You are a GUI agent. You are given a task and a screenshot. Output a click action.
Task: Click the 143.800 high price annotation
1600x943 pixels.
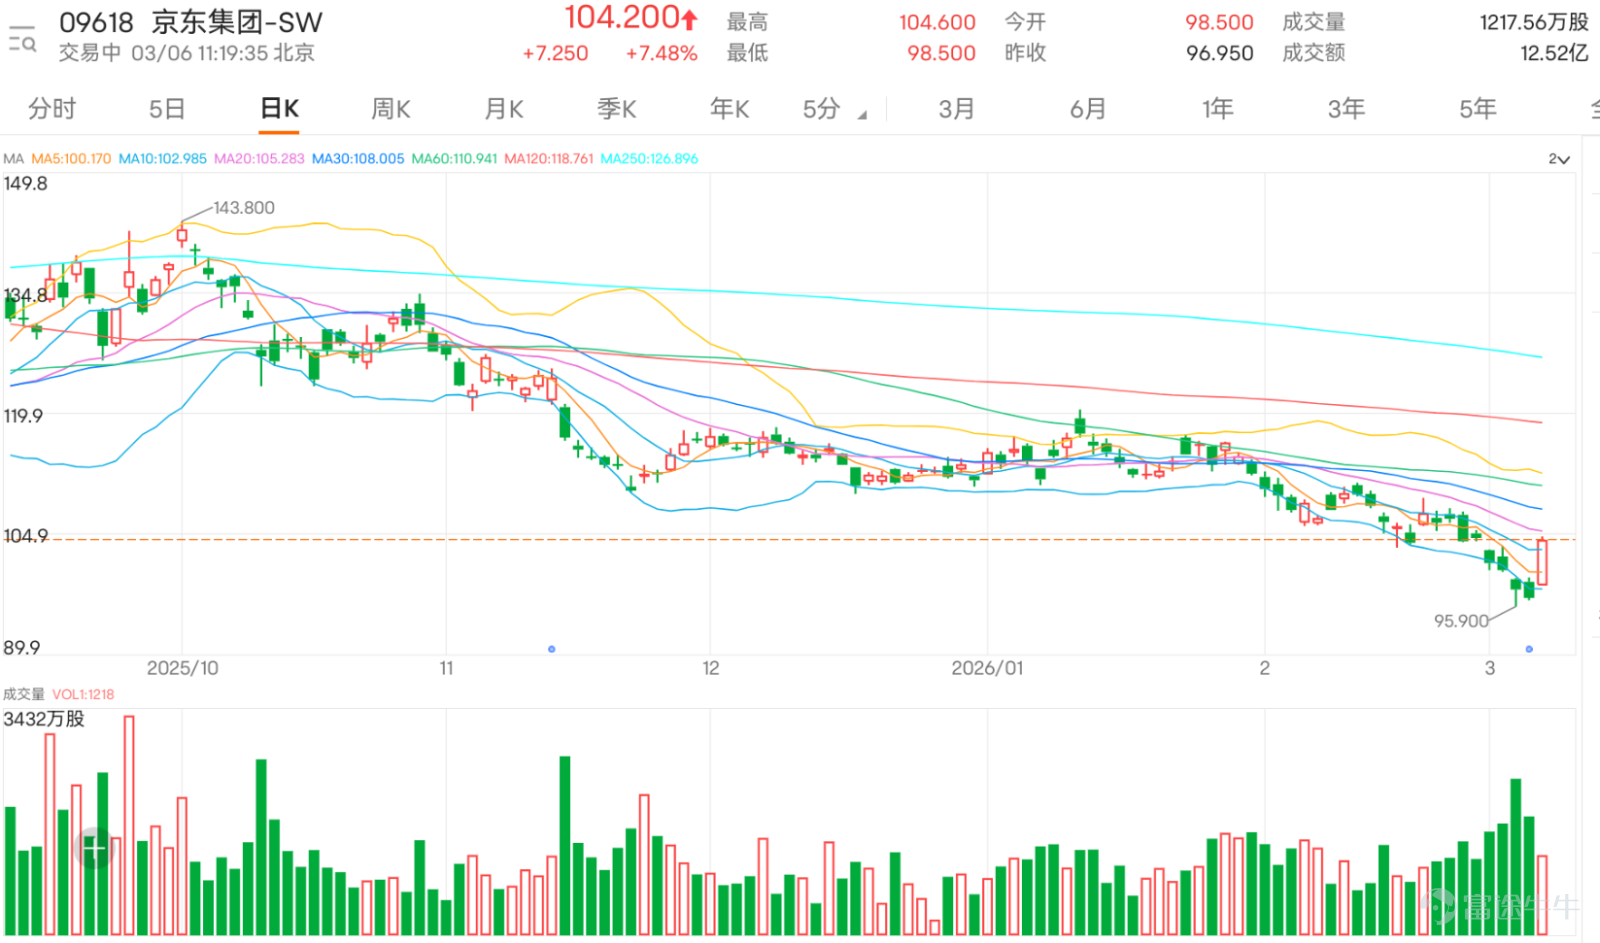click(244, 208)
